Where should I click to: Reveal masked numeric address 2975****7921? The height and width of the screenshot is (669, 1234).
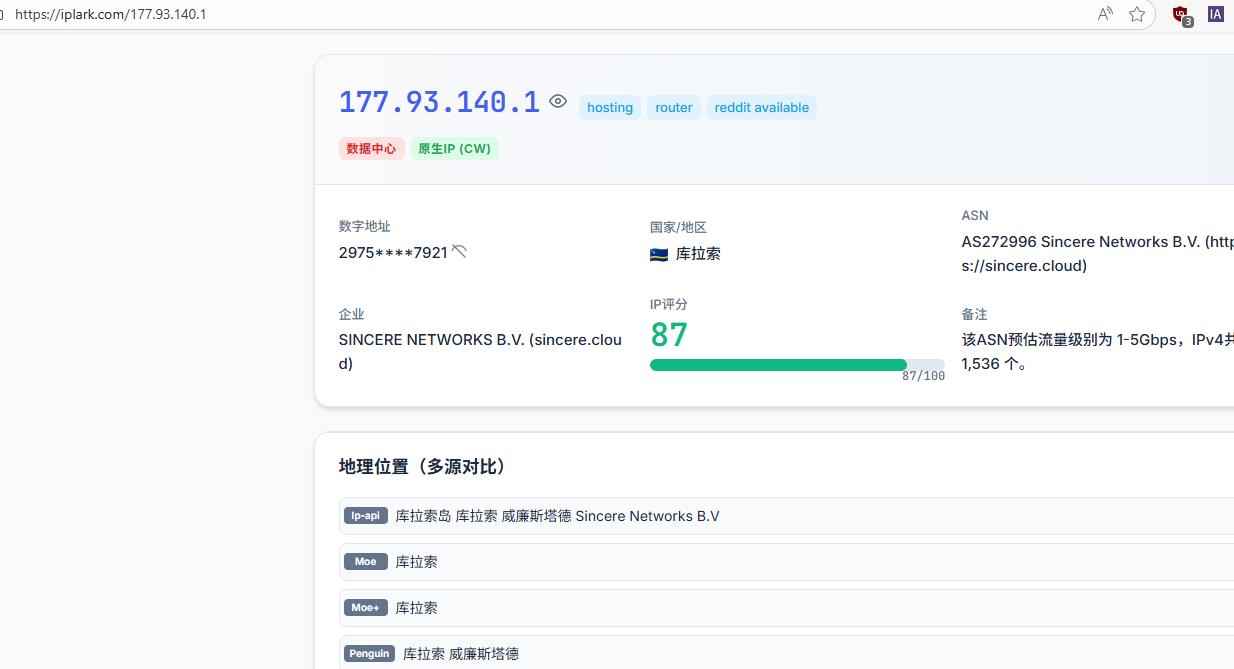(x=459, y=251)
